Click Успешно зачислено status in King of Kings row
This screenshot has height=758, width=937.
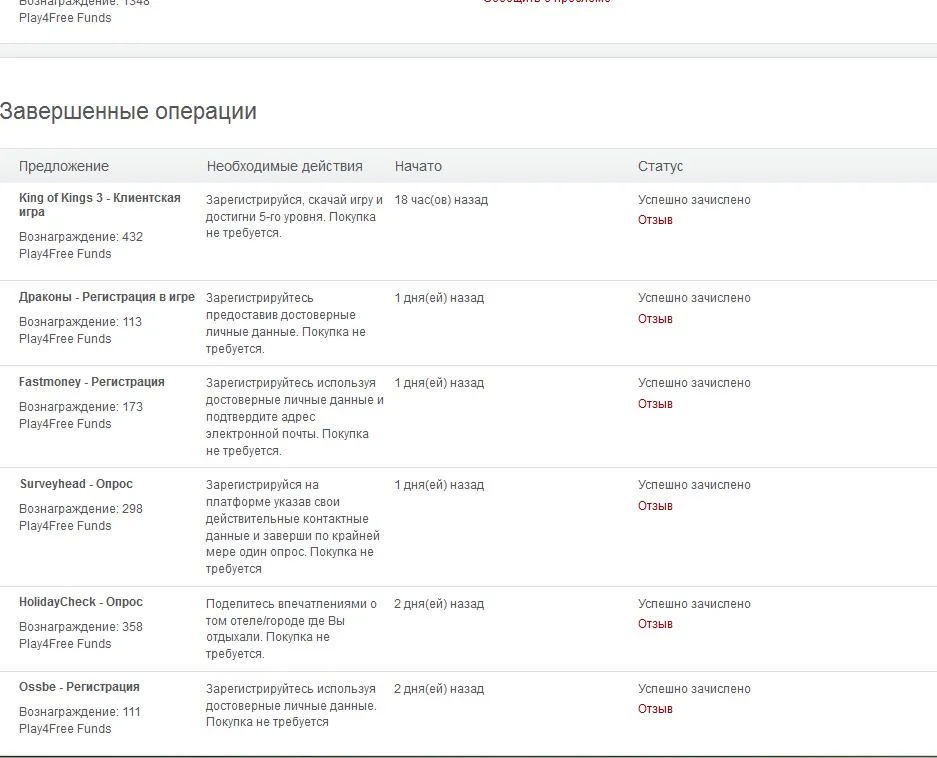(x=694, y=200)
